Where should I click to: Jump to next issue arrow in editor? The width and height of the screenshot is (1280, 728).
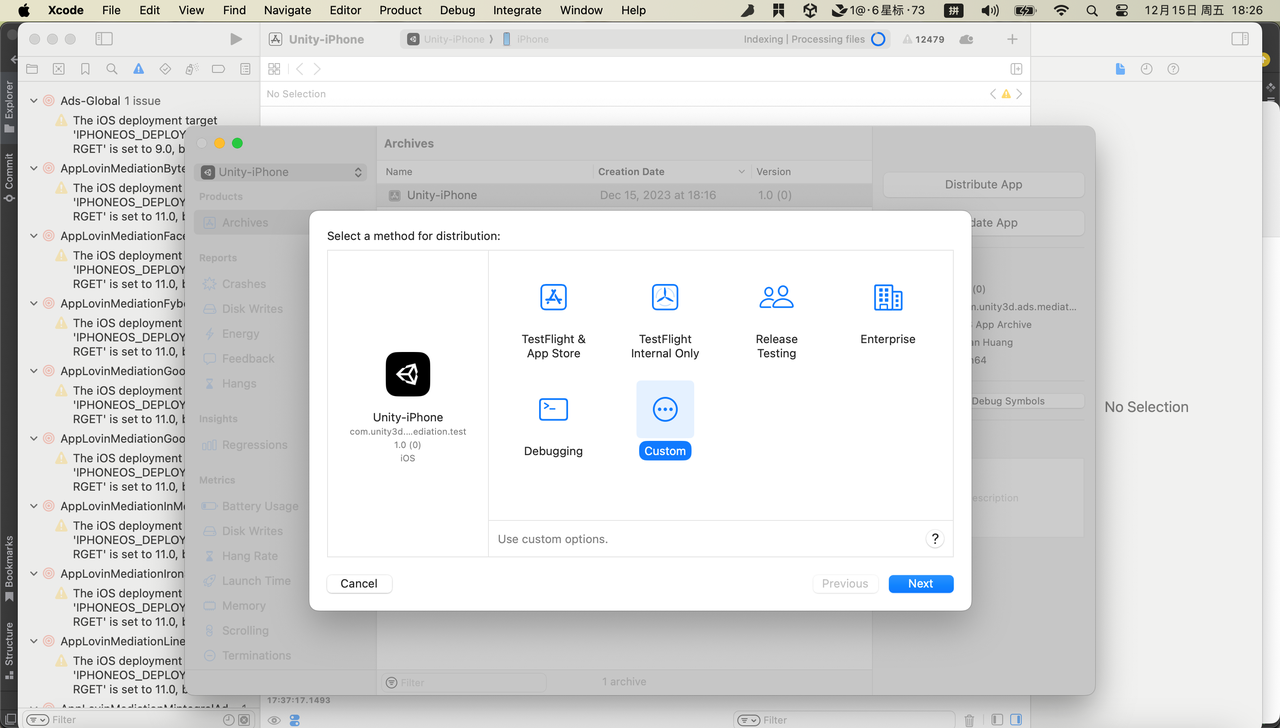[x=1019, y=94]
